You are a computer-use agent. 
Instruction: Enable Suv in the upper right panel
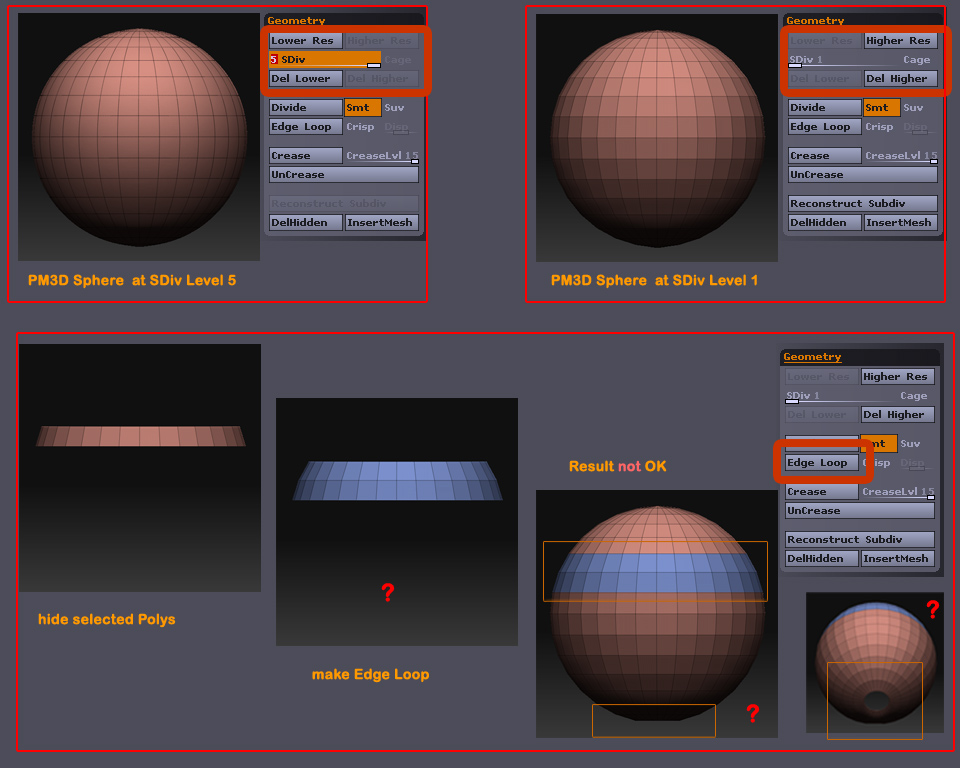(x=915, y=107)
